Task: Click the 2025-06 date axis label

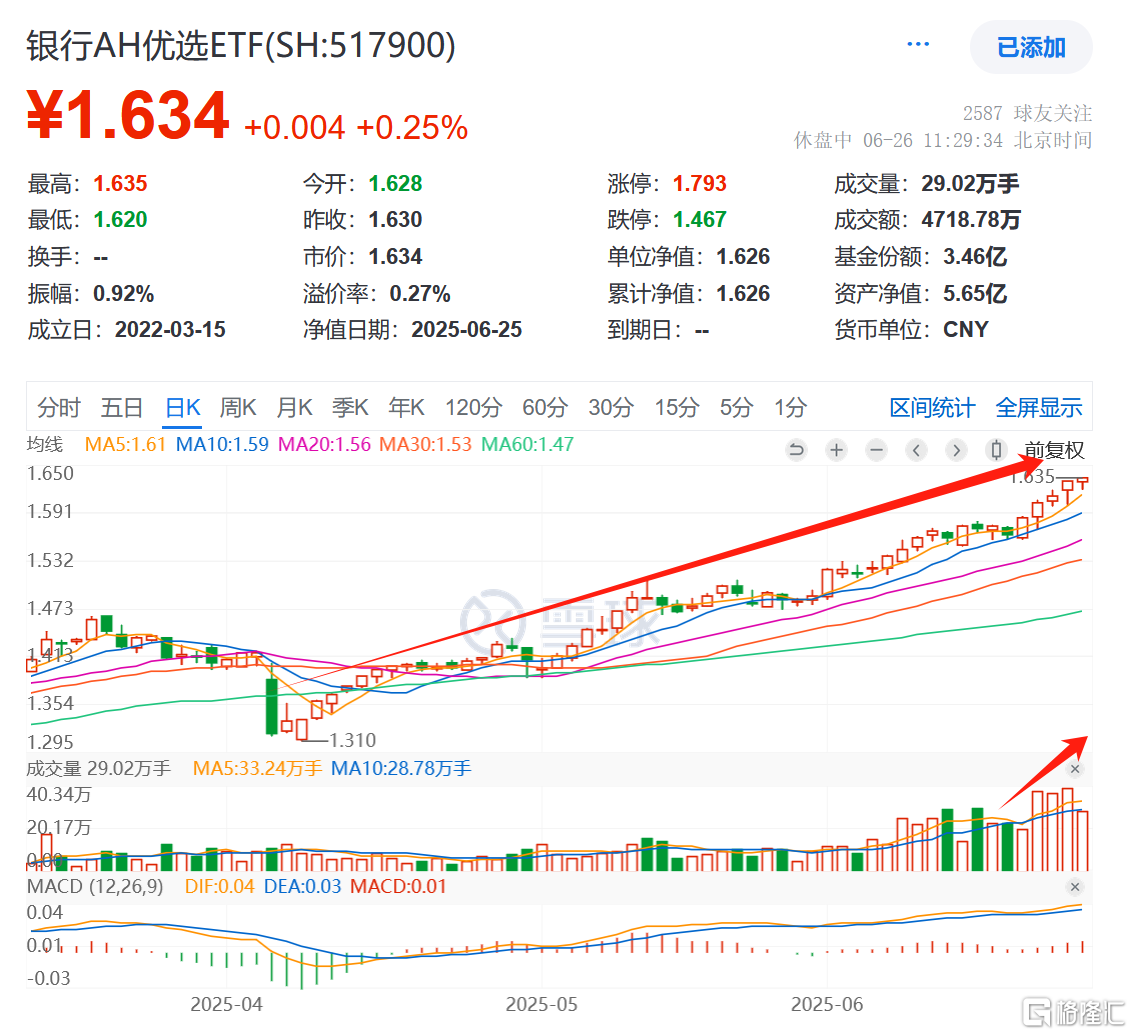Action: [x=827, y=1005]
